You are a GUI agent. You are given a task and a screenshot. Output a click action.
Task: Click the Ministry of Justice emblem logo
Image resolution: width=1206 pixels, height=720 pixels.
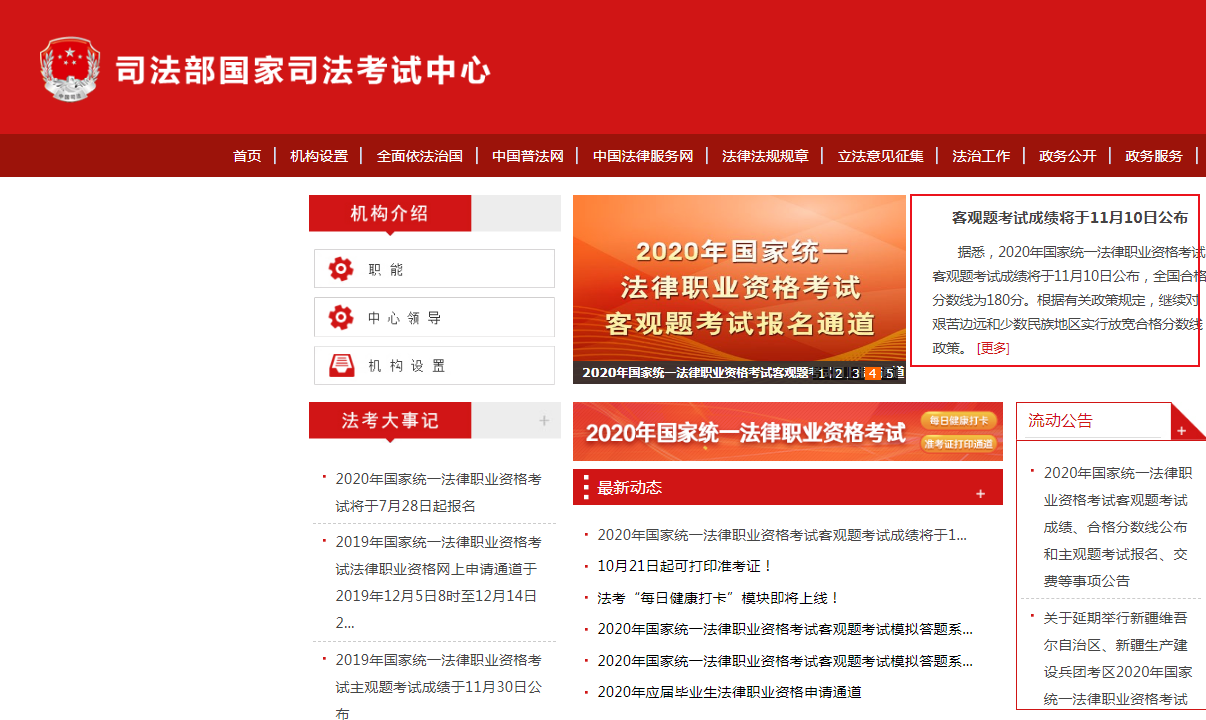(70, 69)
